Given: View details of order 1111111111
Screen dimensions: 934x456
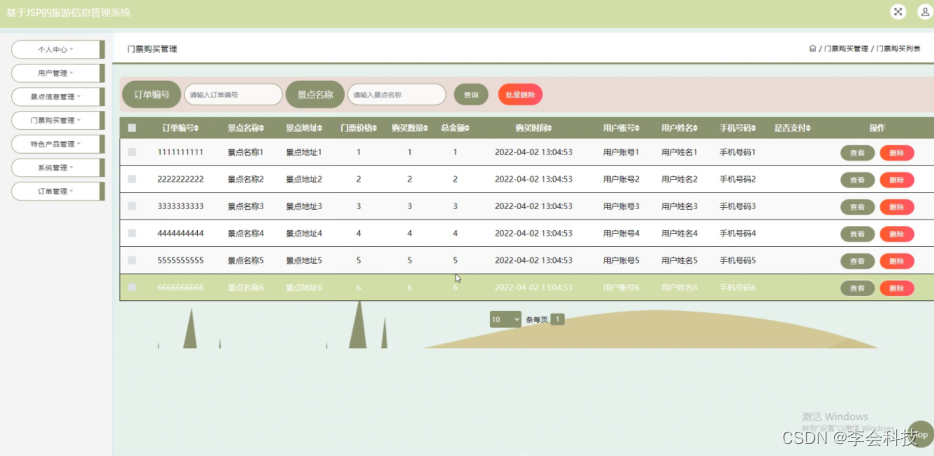Looking at the screenshot, I should coord(857,153).
